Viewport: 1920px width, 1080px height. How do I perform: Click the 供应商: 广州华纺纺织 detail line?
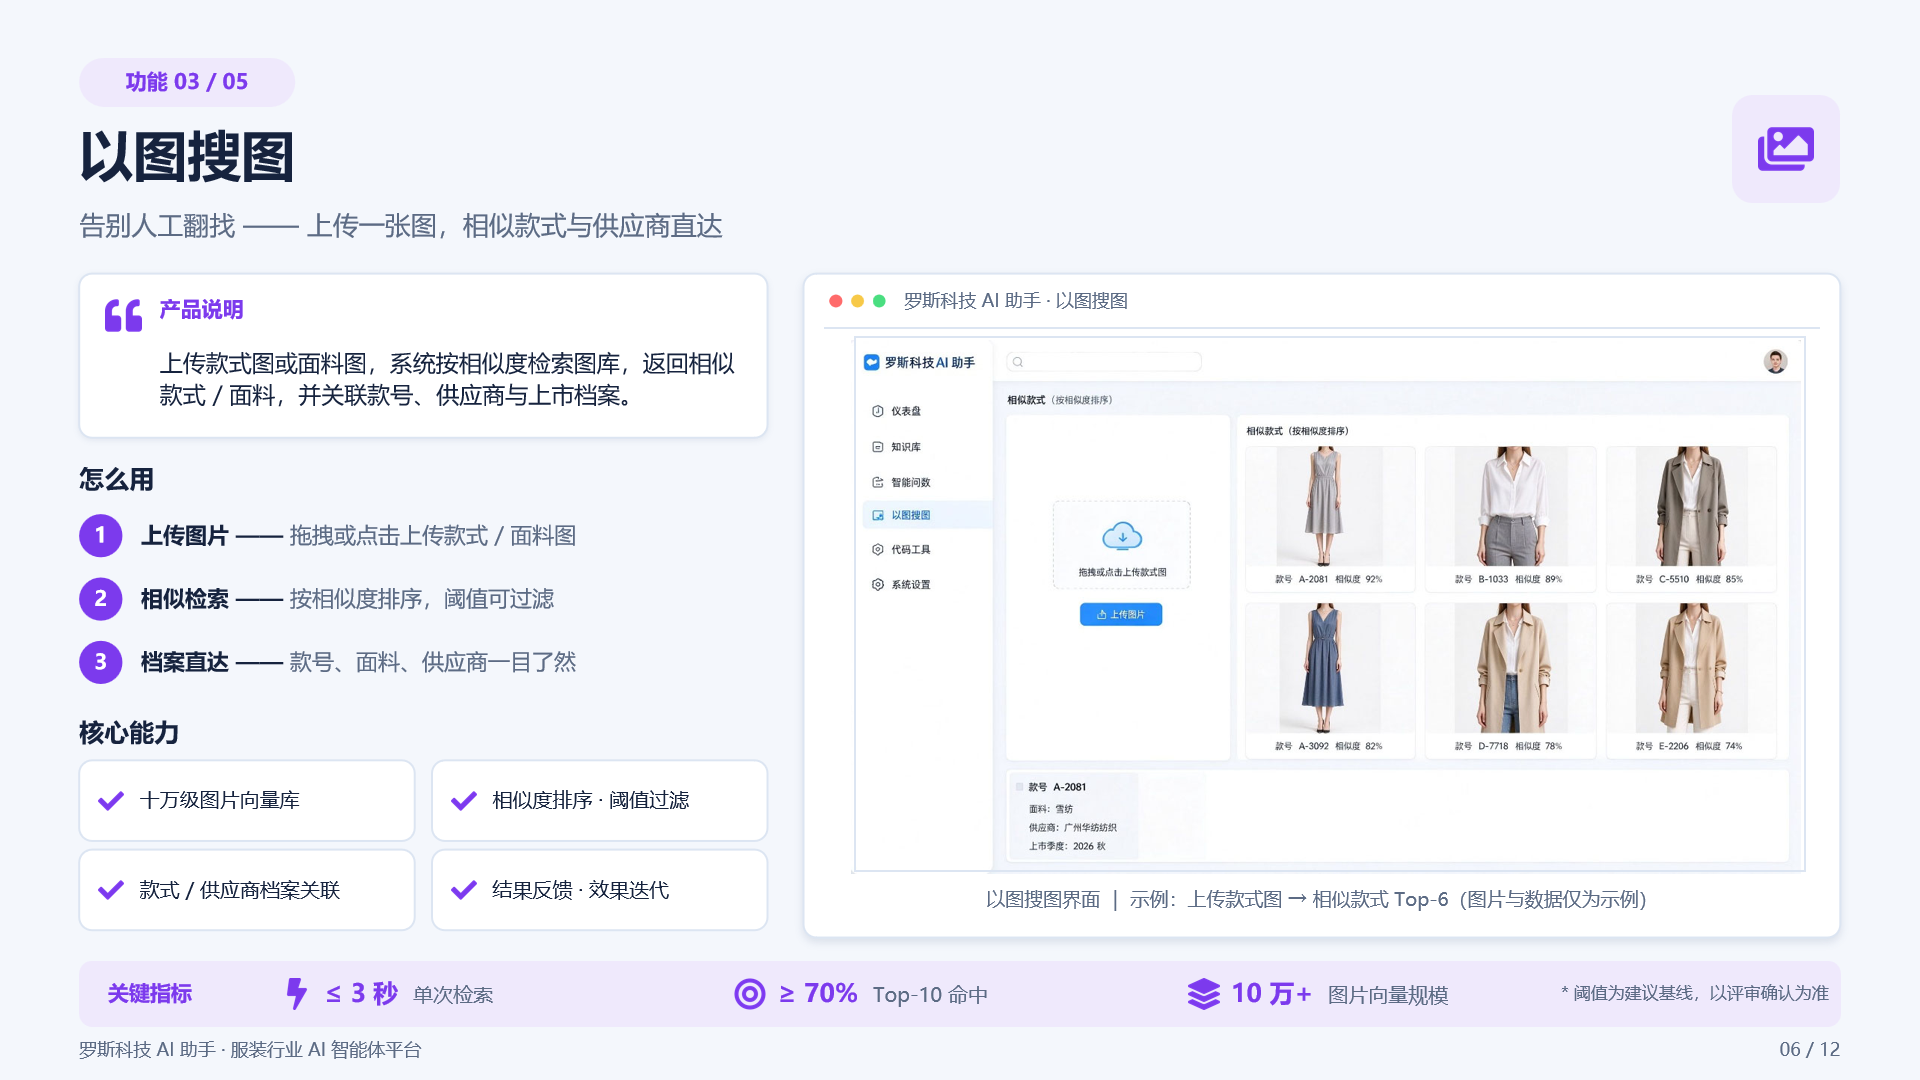coord(1073,828)
